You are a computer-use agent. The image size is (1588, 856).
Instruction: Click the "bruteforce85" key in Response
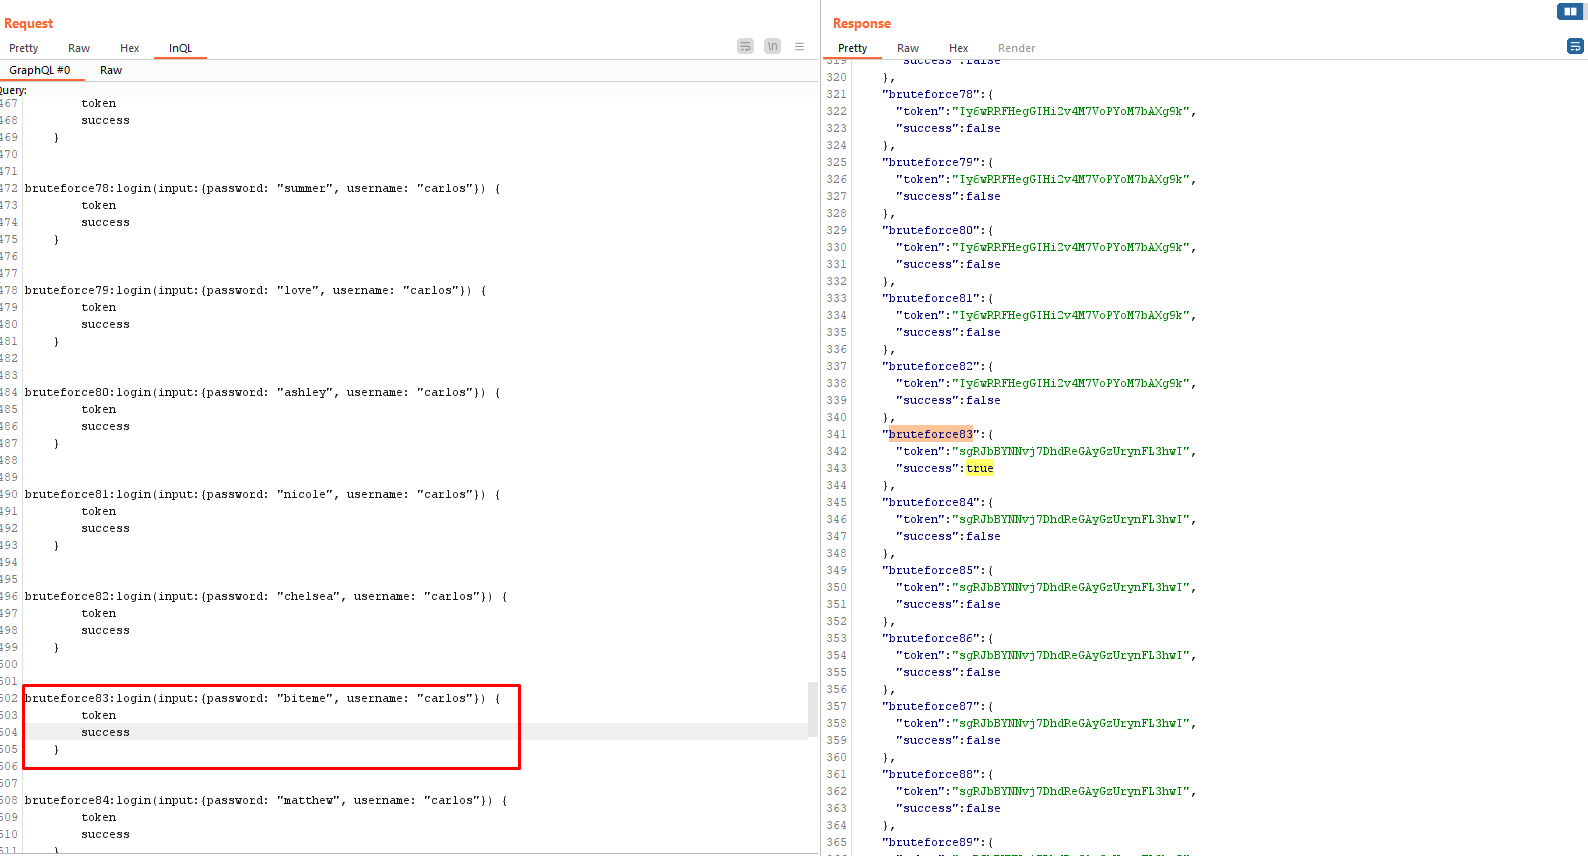pos(931,570)
